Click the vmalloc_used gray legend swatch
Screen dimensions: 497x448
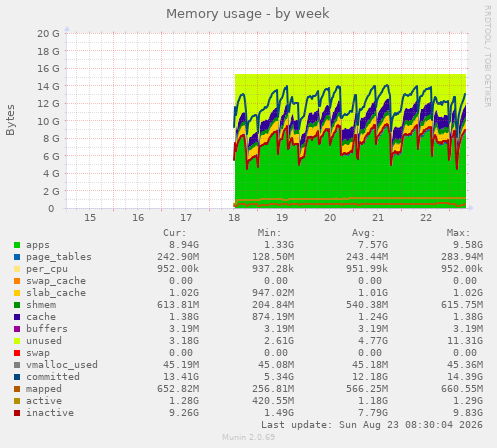[17, 365]
